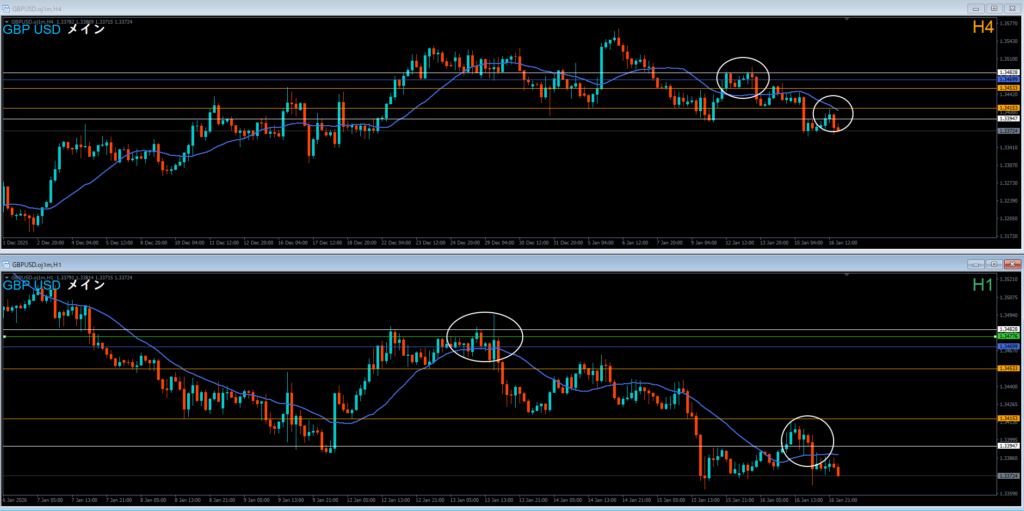Click the 5 Jan 04:00 label on H4 time axis
The height and width of the screenshot is (511, 1024).
pos(603,242)
